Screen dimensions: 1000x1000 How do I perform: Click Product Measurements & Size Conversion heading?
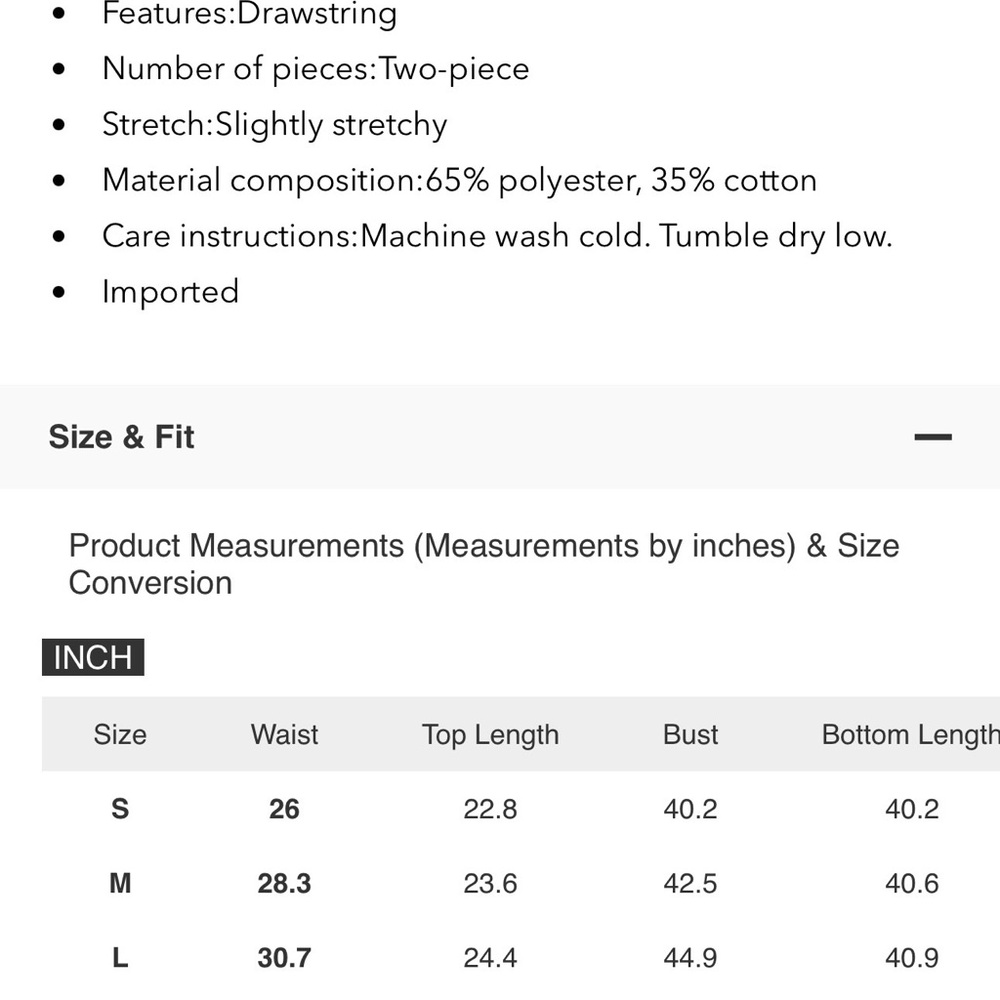(x=484, y=564)
